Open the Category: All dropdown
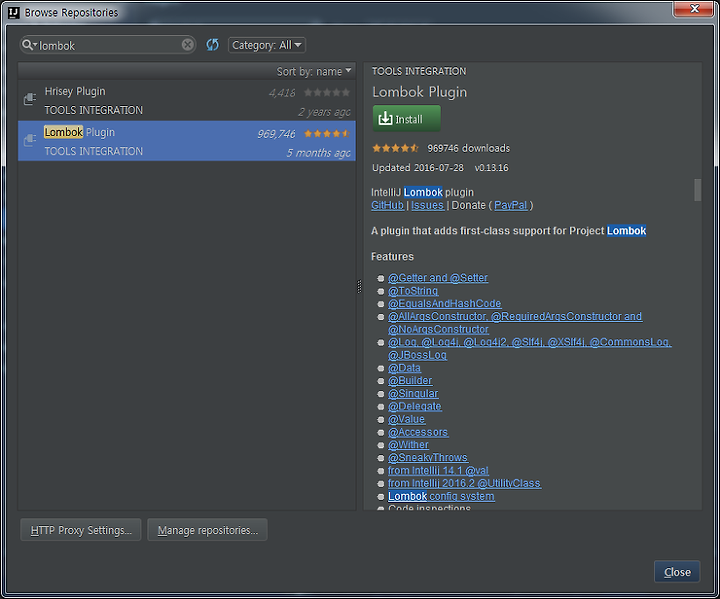 pos(267,45)
